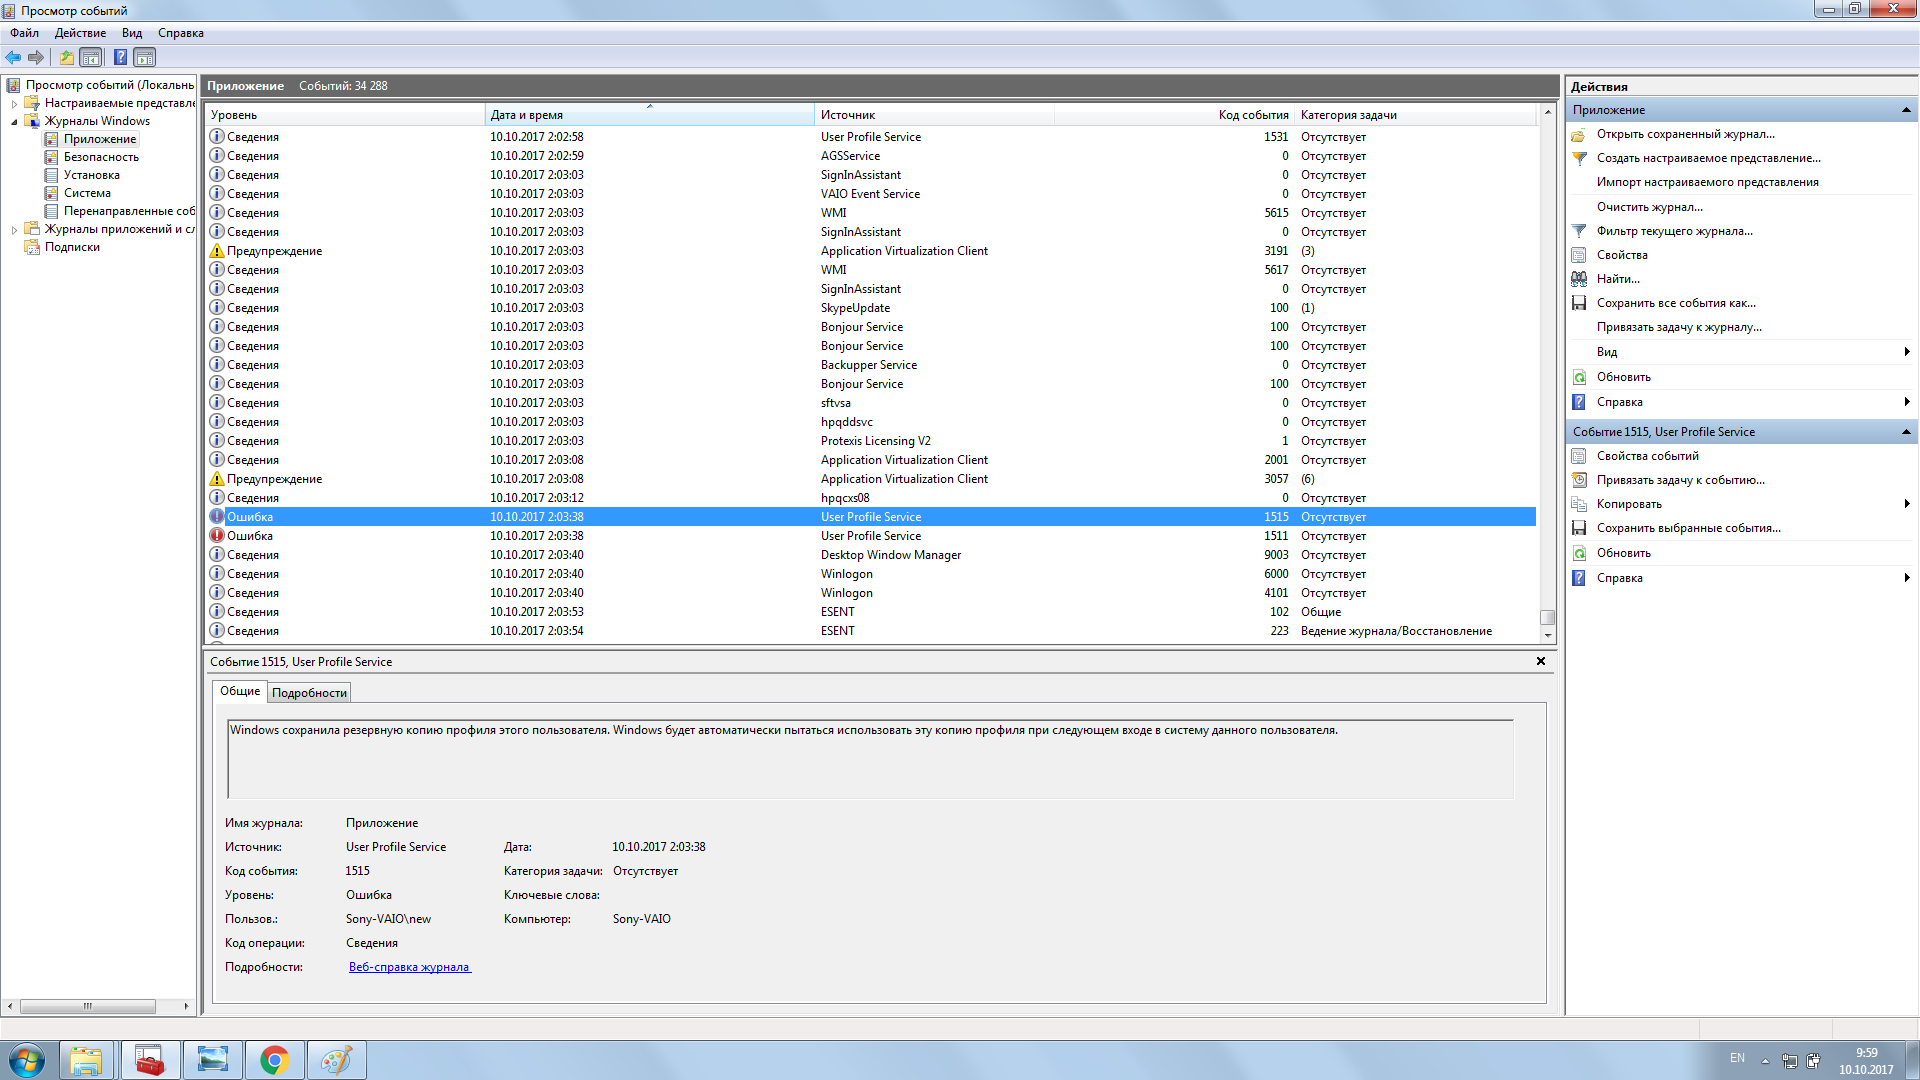
Task: Click Очистить журнал action
Action: pos(1649,207)
